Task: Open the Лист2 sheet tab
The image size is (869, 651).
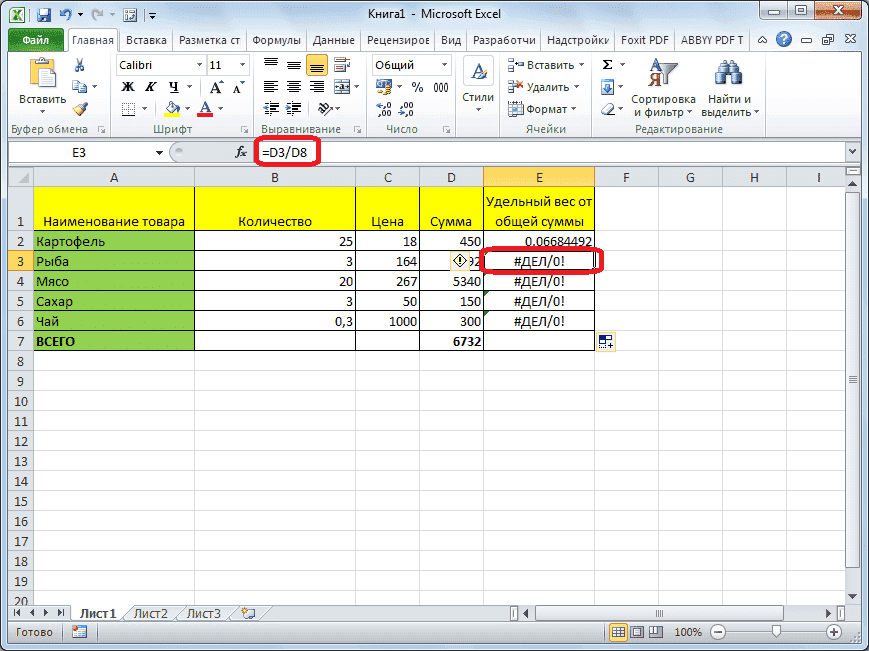Action: (x=148, y=614)
